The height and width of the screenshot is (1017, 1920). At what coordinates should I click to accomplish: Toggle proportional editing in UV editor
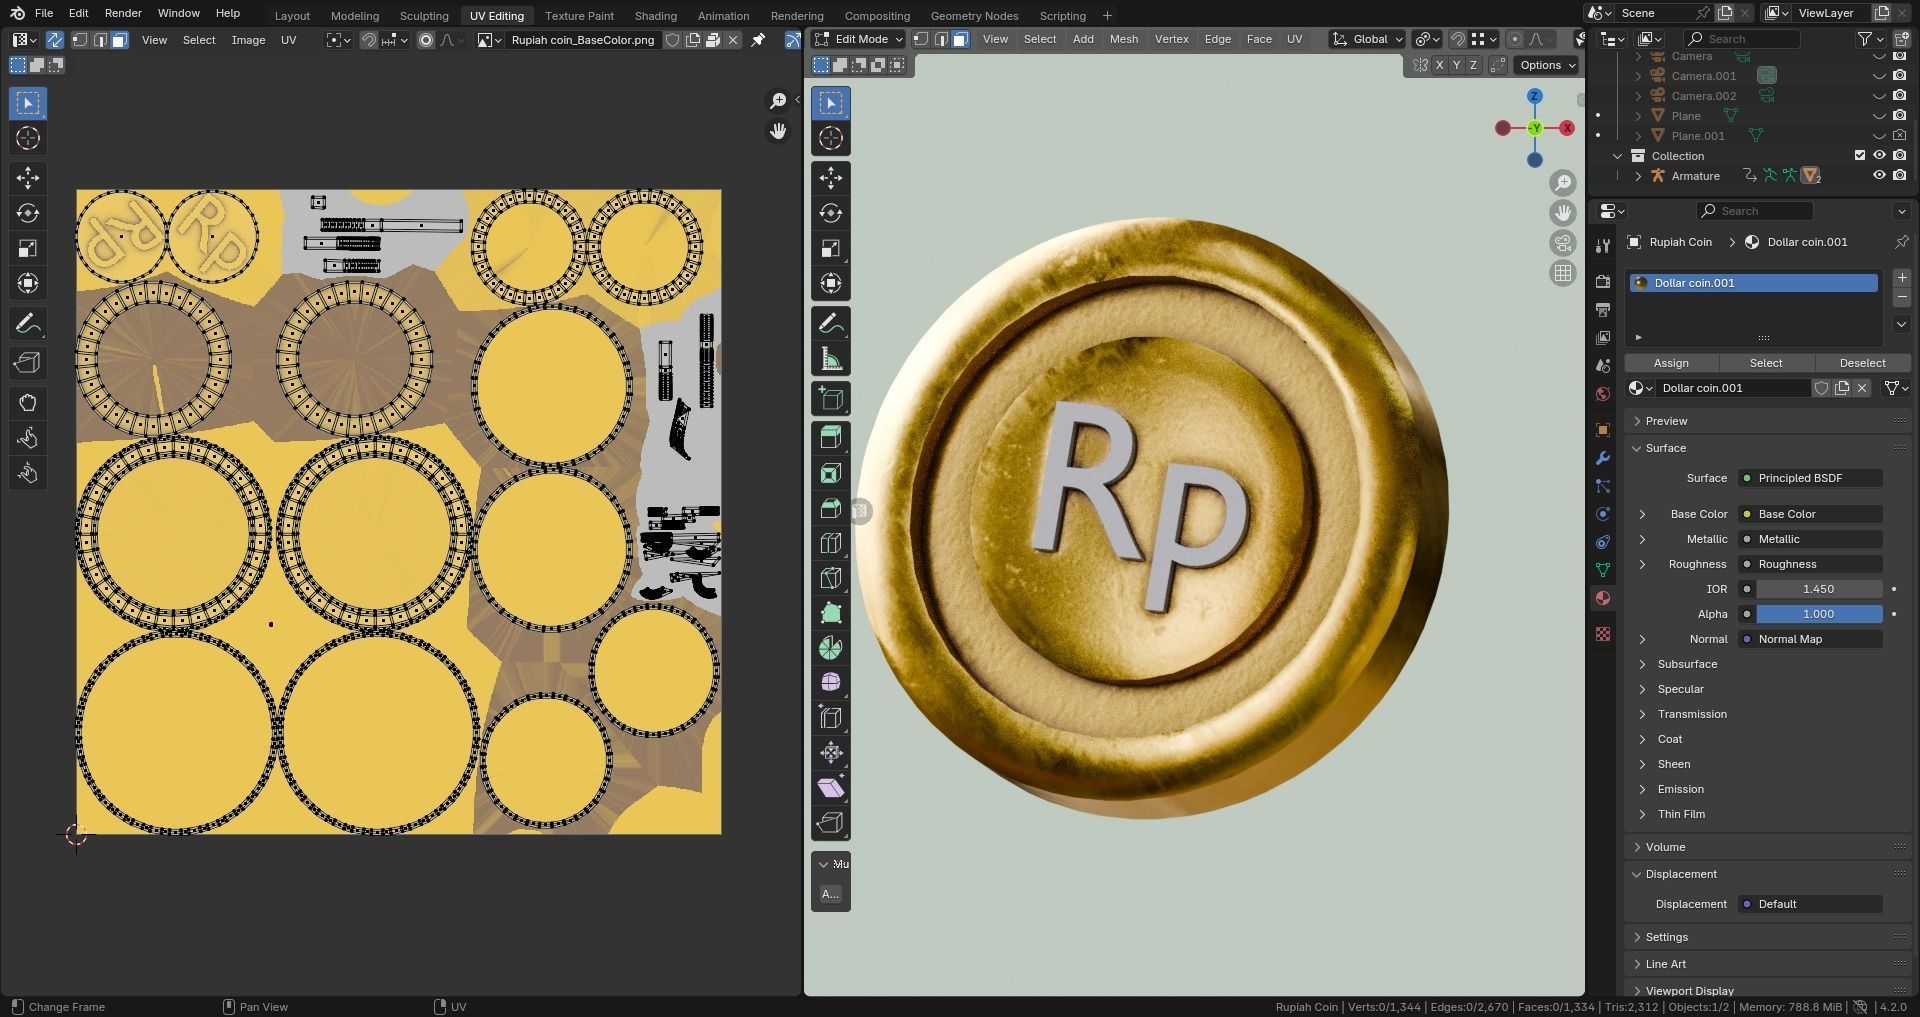click(426, 40)
